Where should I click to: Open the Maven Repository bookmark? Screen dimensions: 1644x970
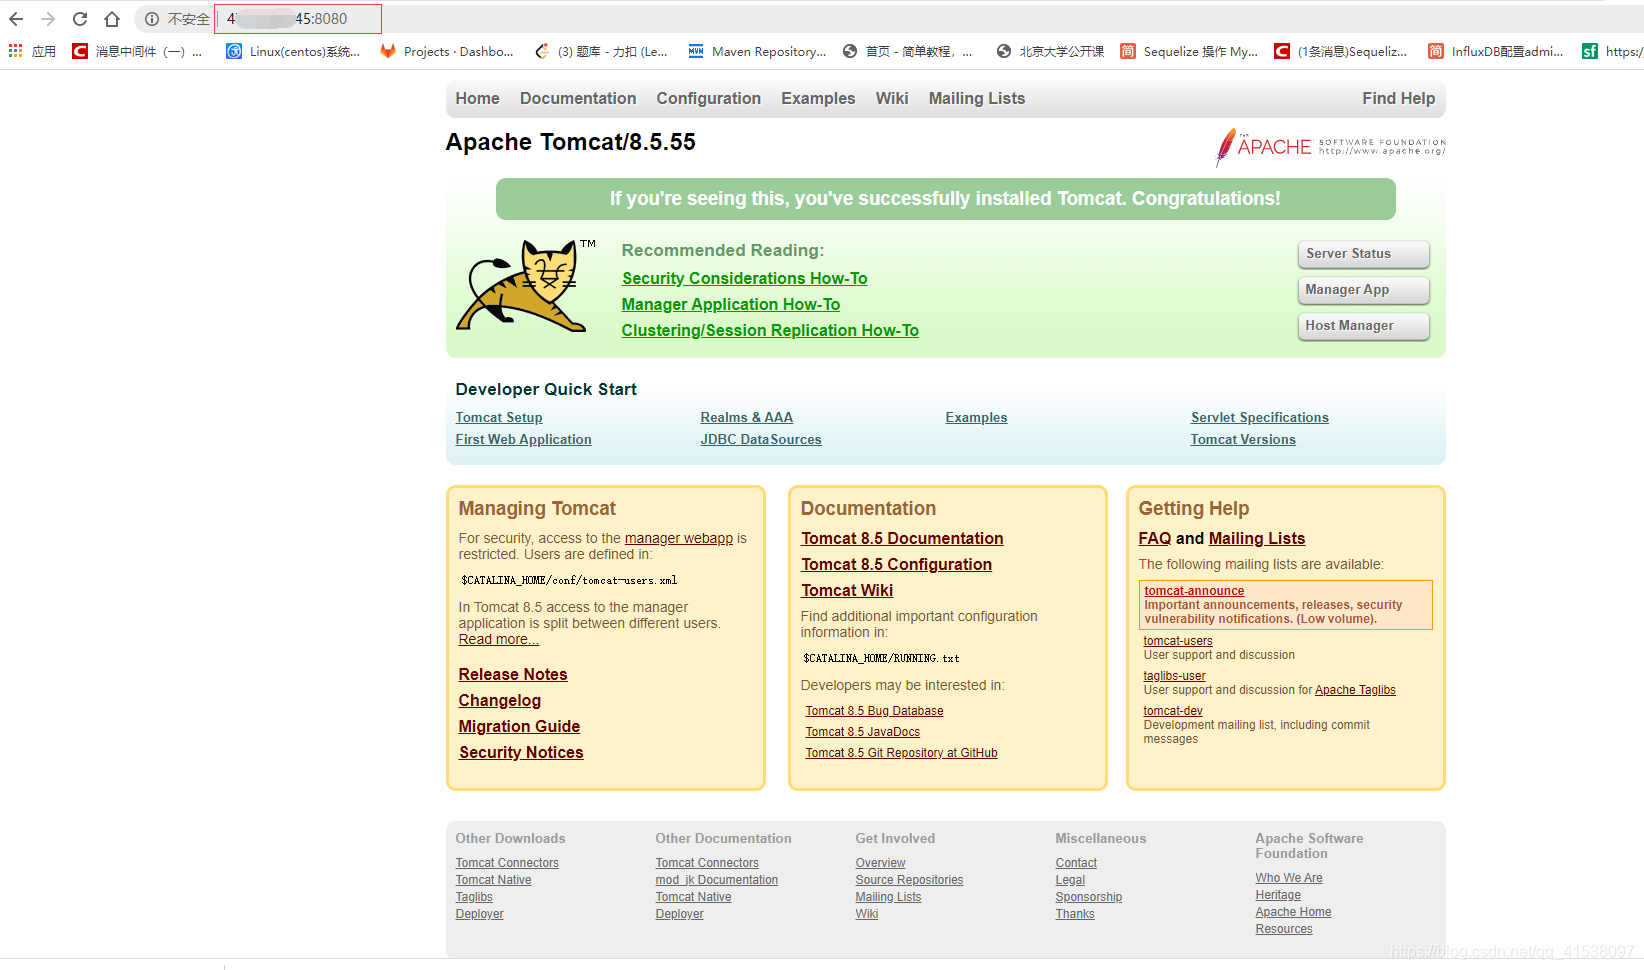click(757, 51)
